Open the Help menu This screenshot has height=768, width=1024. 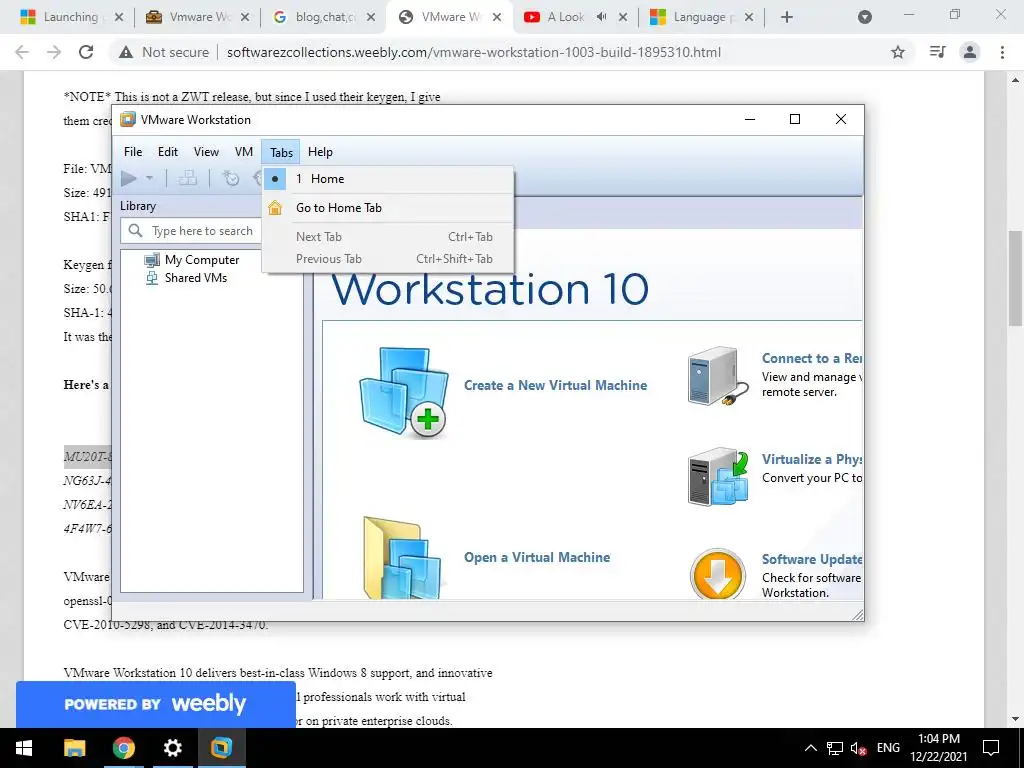point(320,152)
